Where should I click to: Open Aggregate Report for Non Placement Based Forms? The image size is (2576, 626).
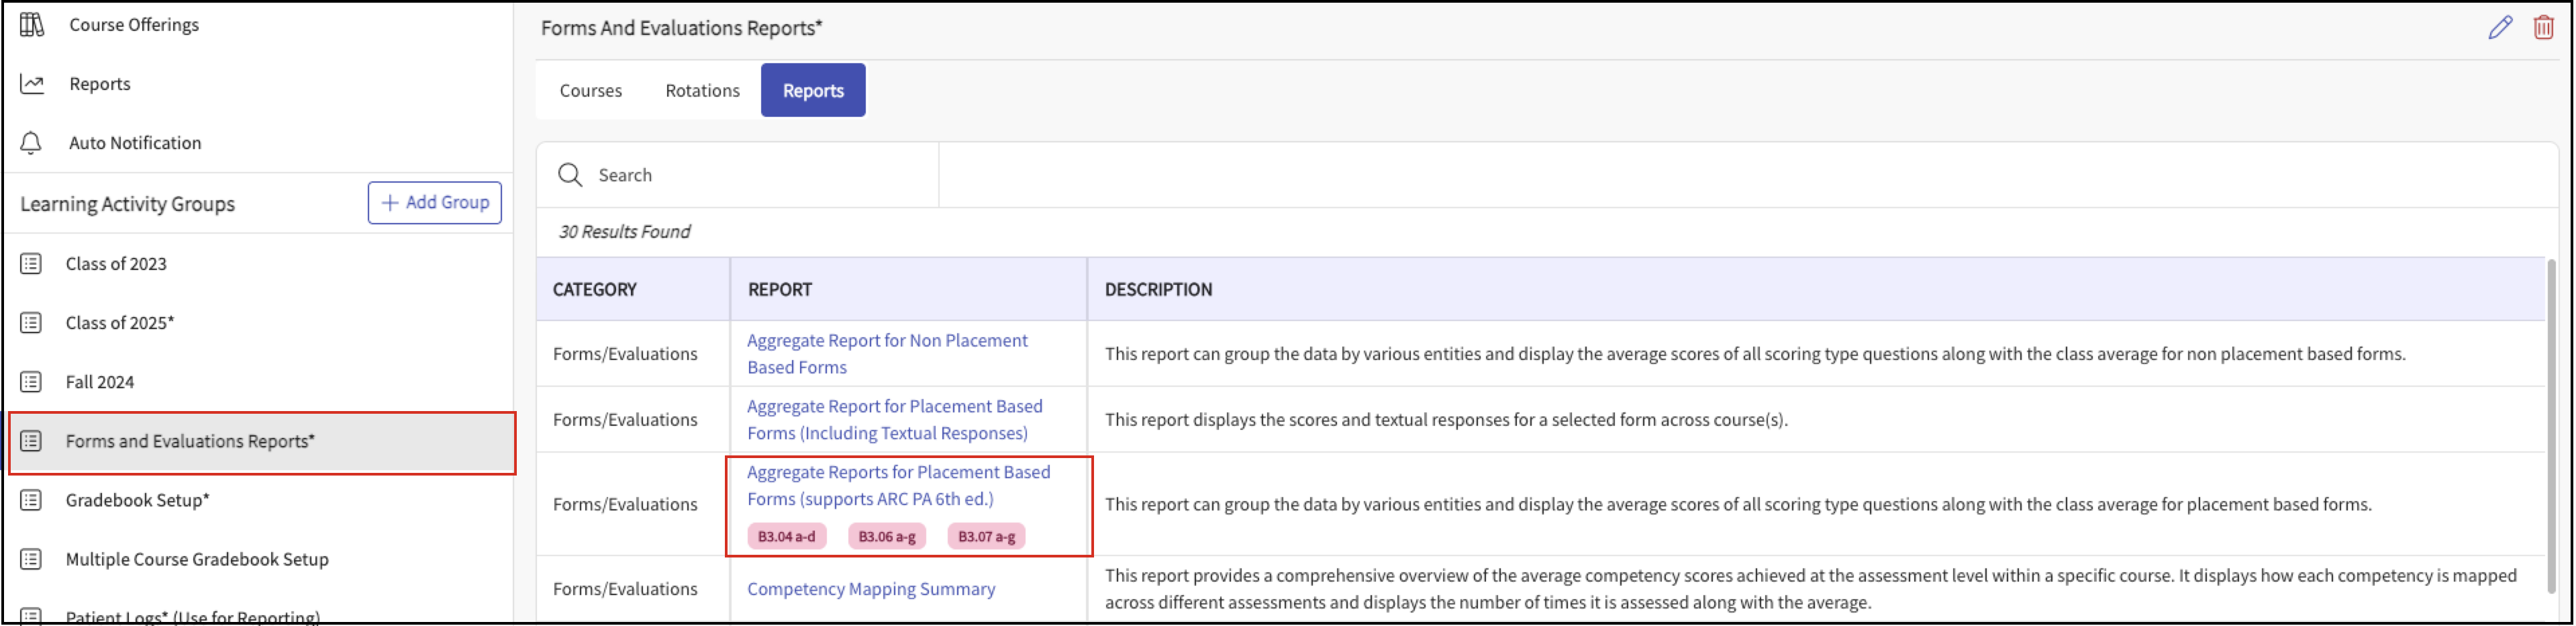[x=886, y=354]
